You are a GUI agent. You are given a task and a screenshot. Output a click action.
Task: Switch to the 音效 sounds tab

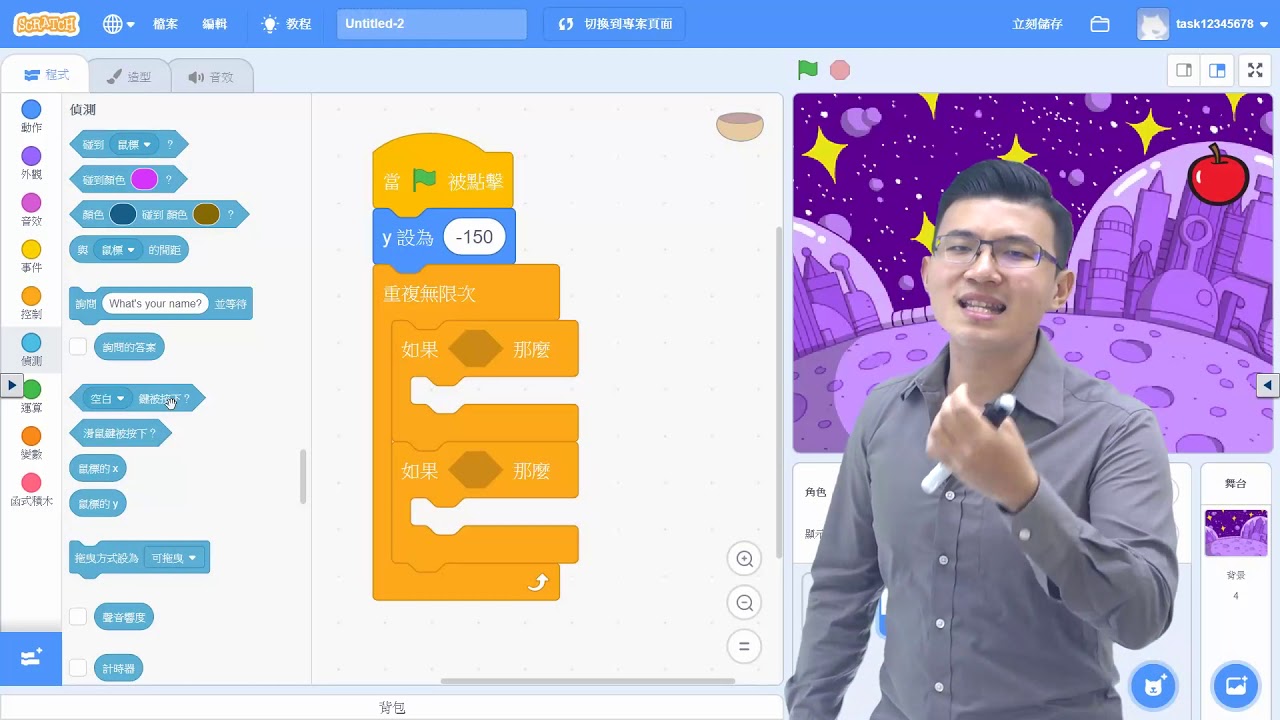click(211, 76)
